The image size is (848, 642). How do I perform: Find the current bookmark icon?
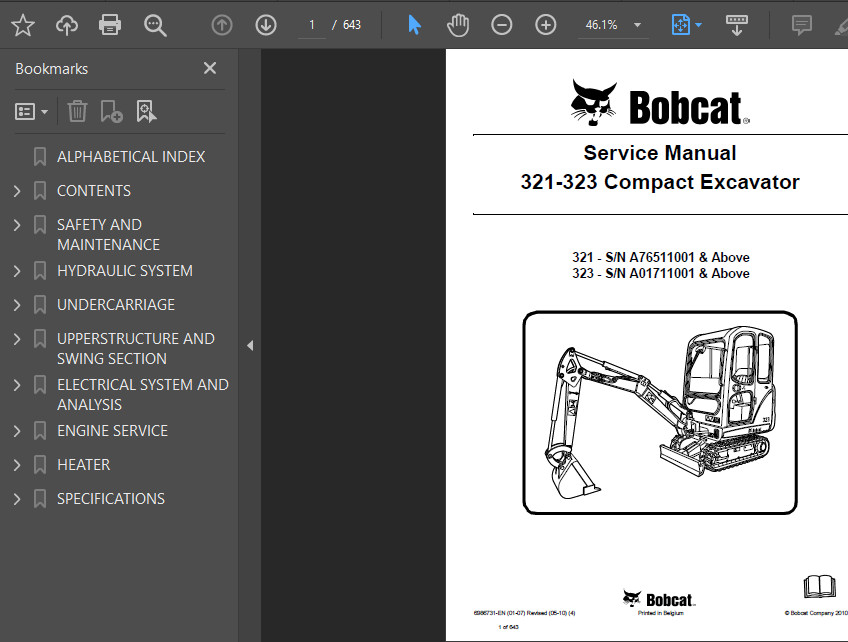[x=146, y=111]
